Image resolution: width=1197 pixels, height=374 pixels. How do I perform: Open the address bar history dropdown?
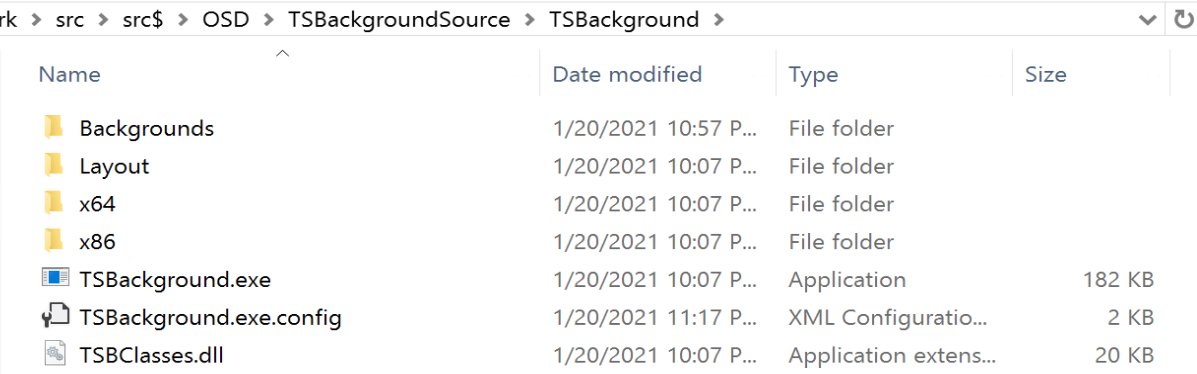(x=1147, y=21)
